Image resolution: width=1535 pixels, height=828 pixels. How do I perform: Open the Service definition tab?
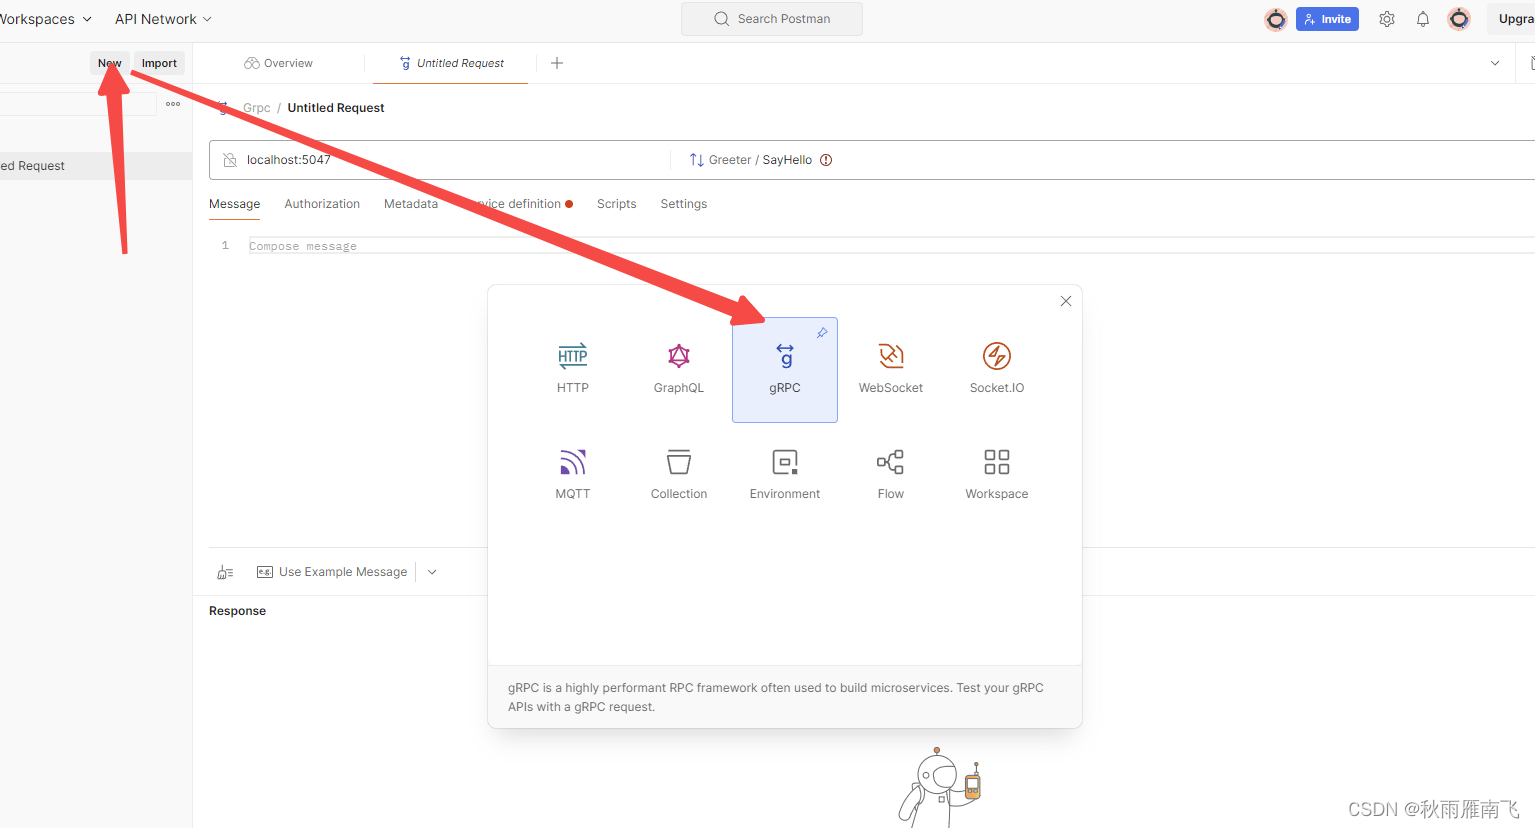tap(518, 204)
